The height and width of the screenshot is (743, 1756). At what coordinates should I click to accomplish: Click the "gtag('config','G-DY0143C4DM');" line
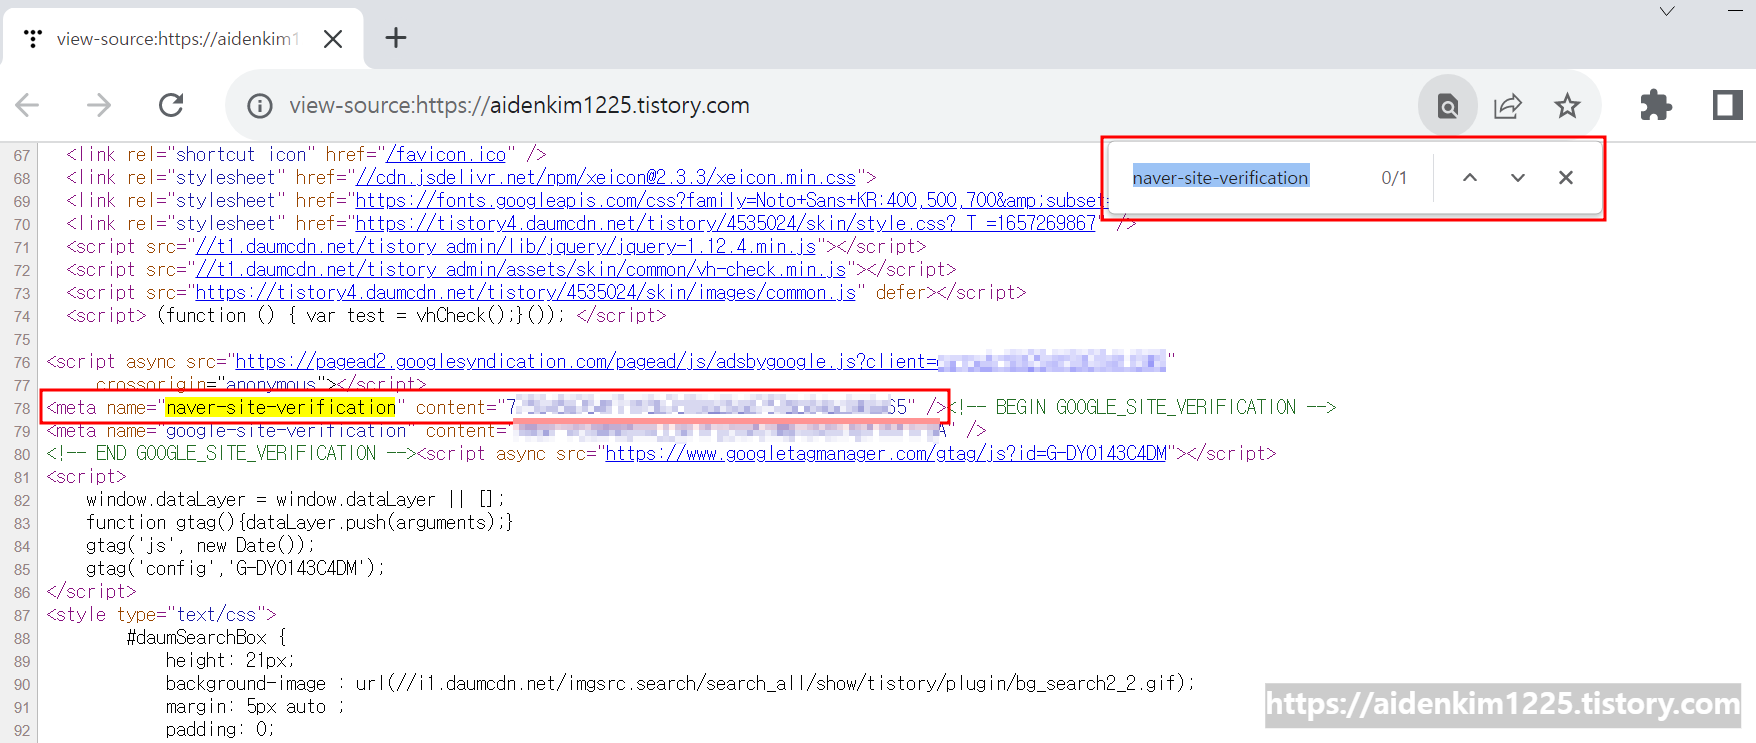pos(235,569)
